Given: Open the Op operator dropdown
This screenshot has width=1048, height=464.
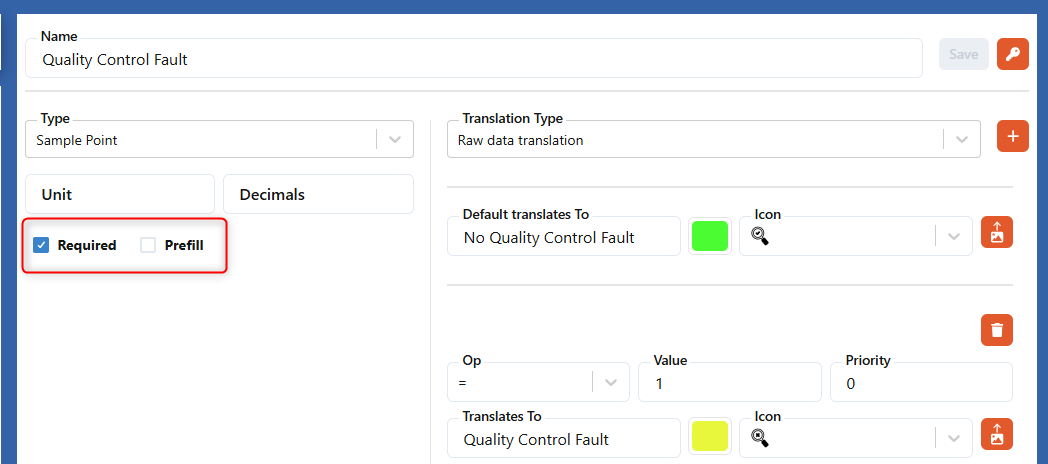Looking at the screenshot, I should tap(610, 383).
